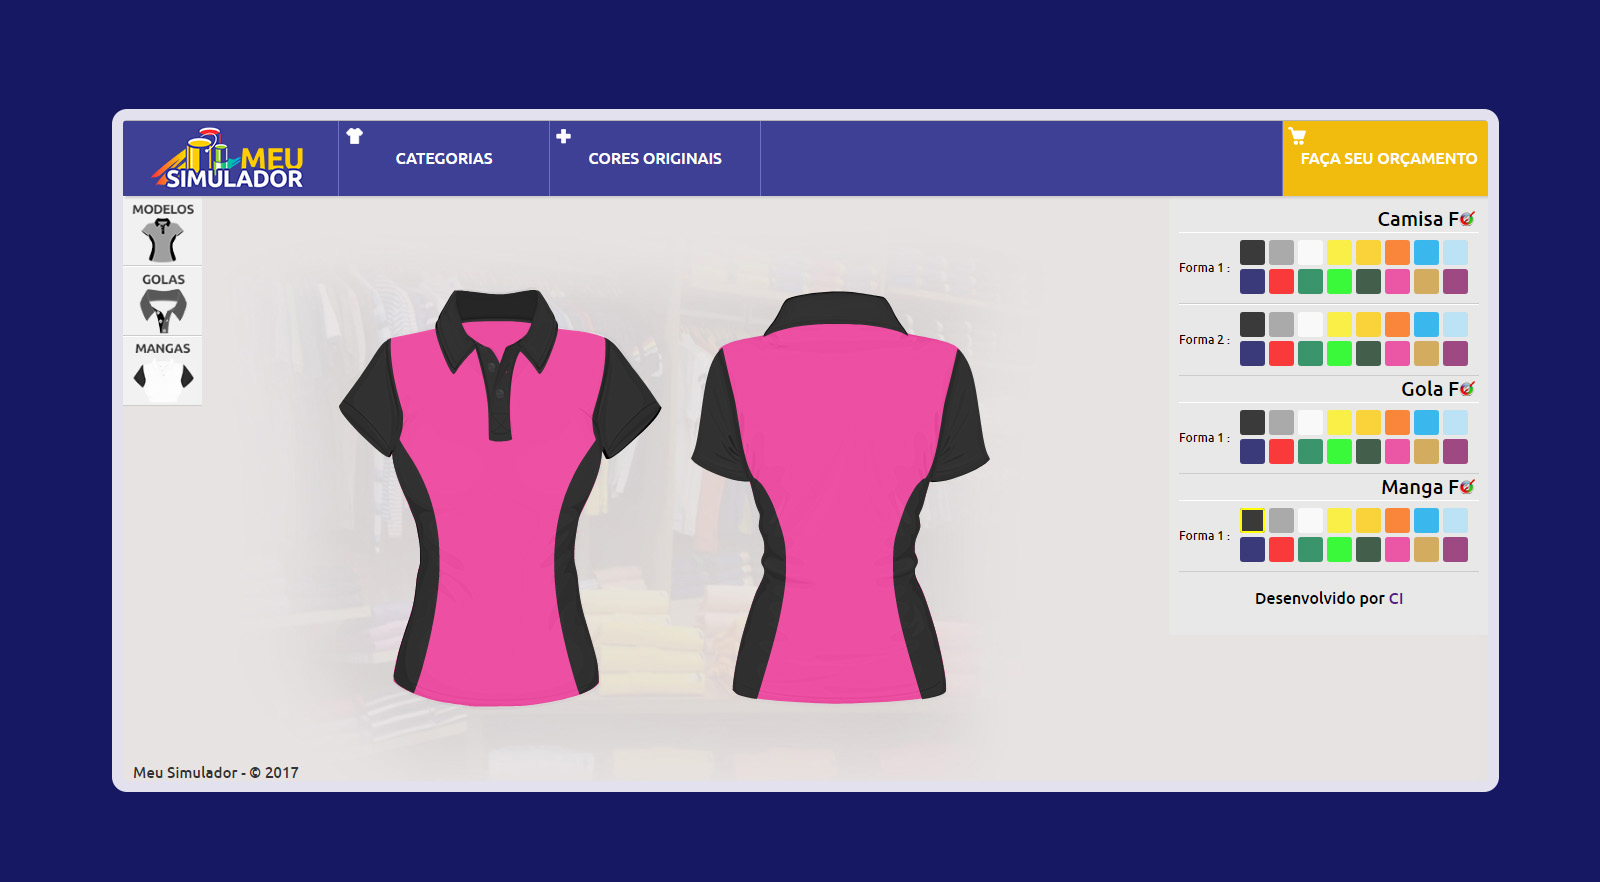Viewport: 1600px width, 882px height.
Task: Click the front view polo shirt preview
Action: 500,497
